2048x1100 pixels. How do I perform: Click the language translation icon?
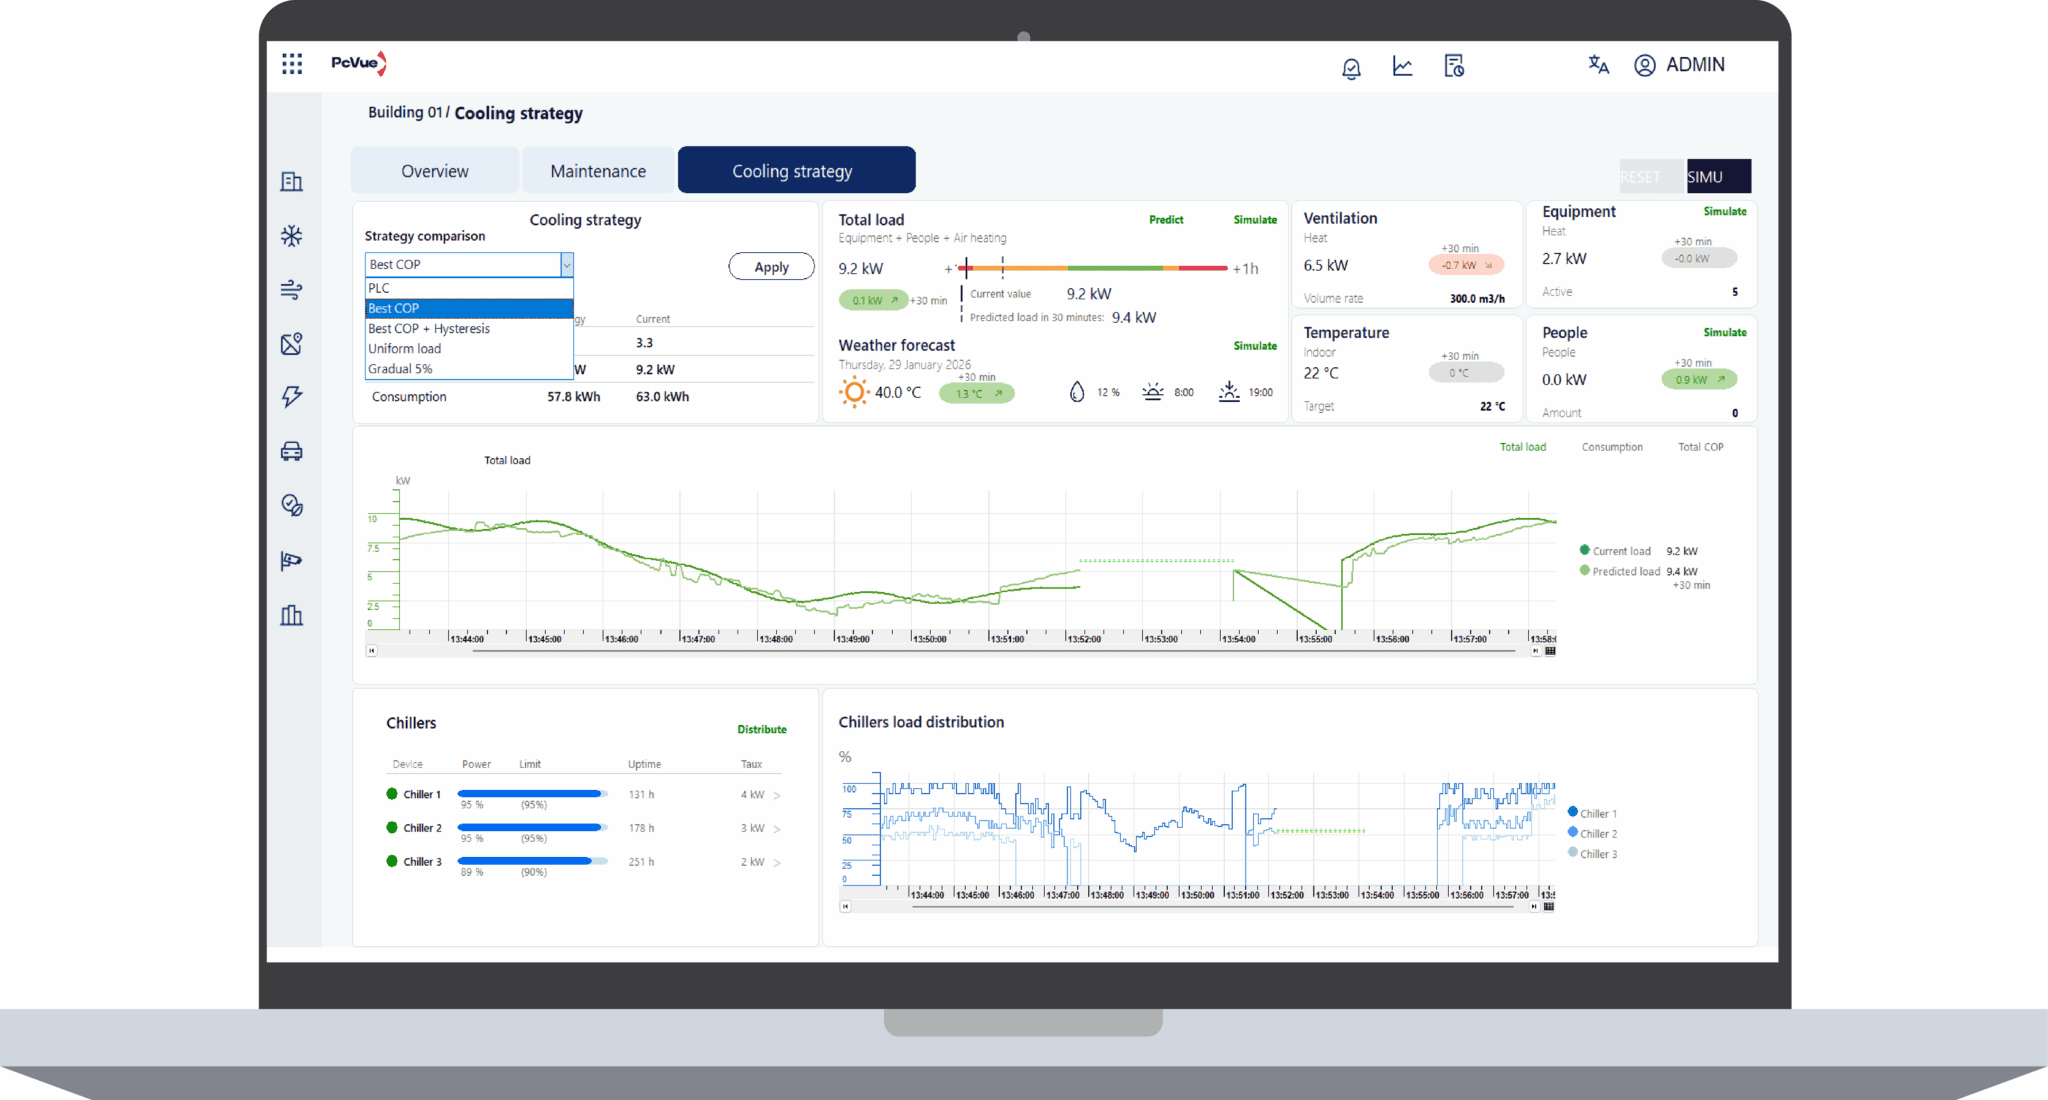(1598, 65)
